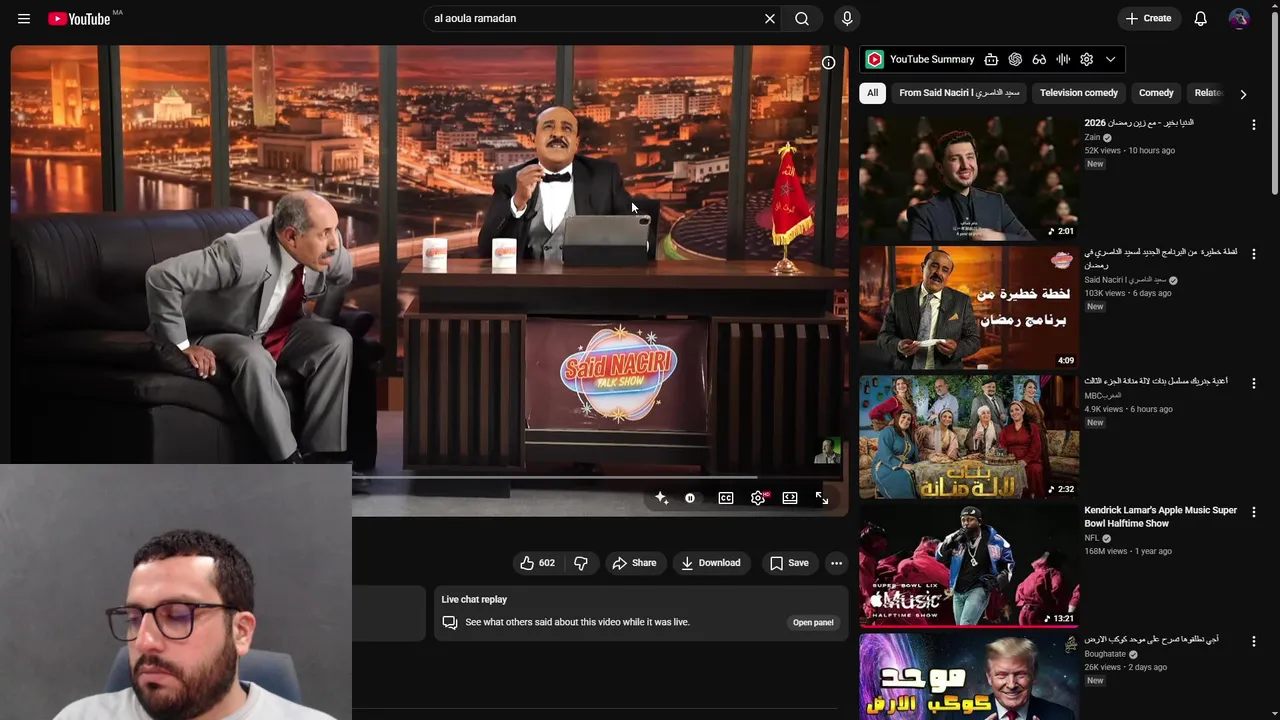Expand the YouTube Summary panel chevron

coord(1110,59)
